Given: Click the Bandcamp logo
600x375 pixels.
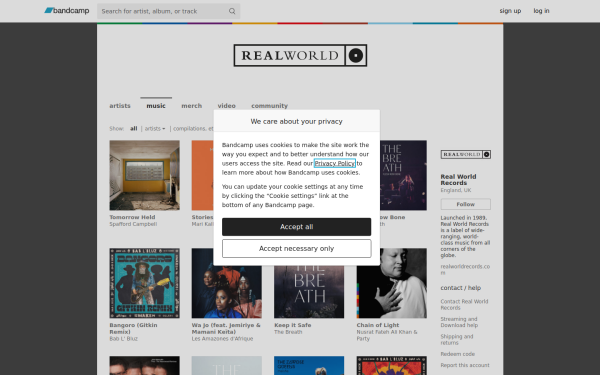Looking at the screenshot, I should tap(67, 11).
